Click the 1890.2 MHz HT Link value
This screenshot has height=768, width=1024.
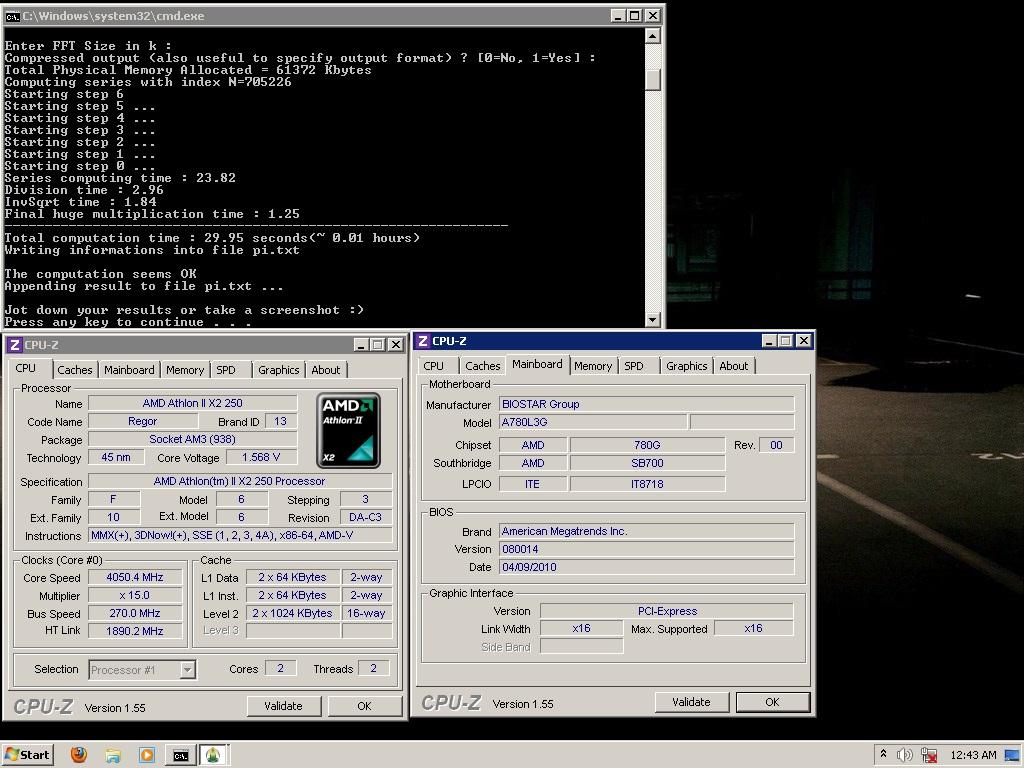click(135, 631)
